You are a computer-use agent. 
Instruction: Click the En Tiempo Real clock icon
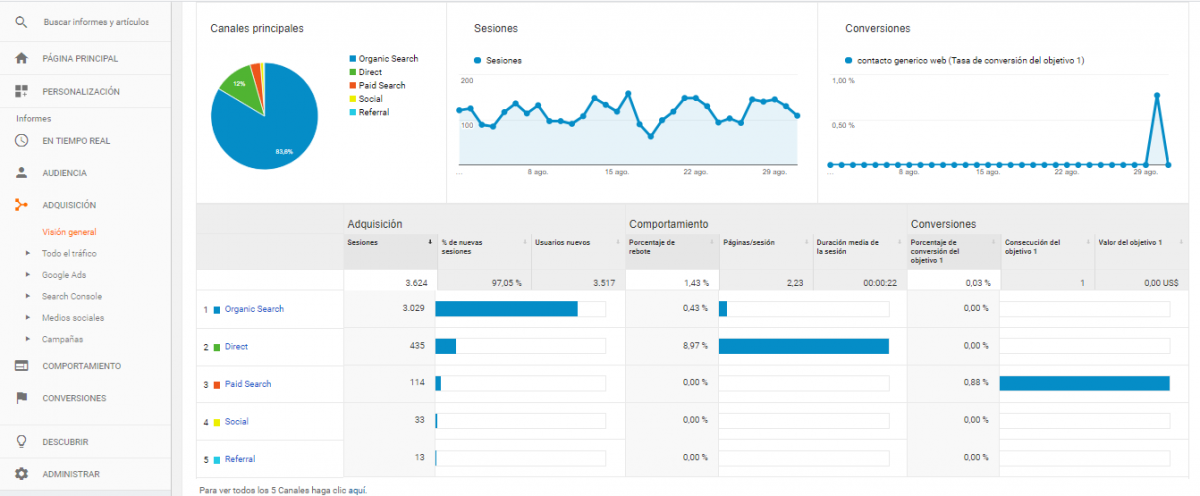21,140
